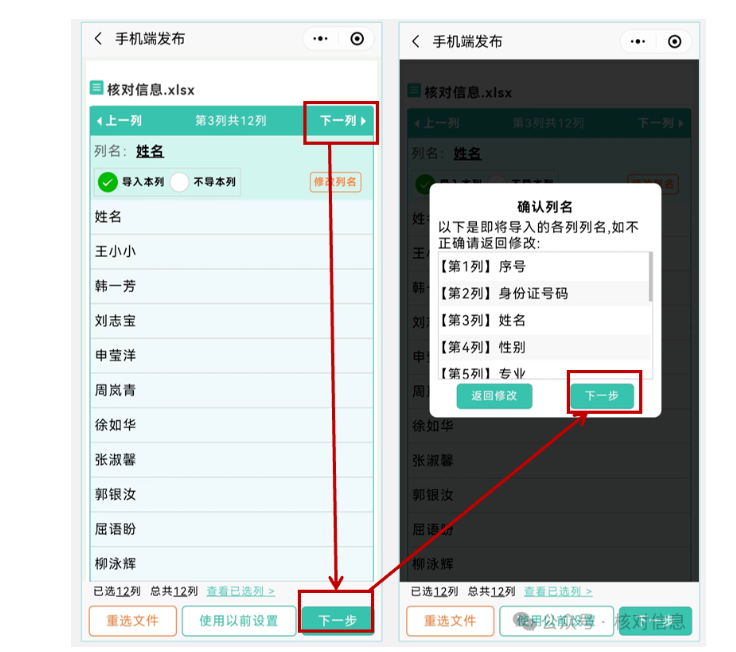
Task: Open the left phone's three-dot more menu
Action: pyautogui.click(x=321, y=38)
